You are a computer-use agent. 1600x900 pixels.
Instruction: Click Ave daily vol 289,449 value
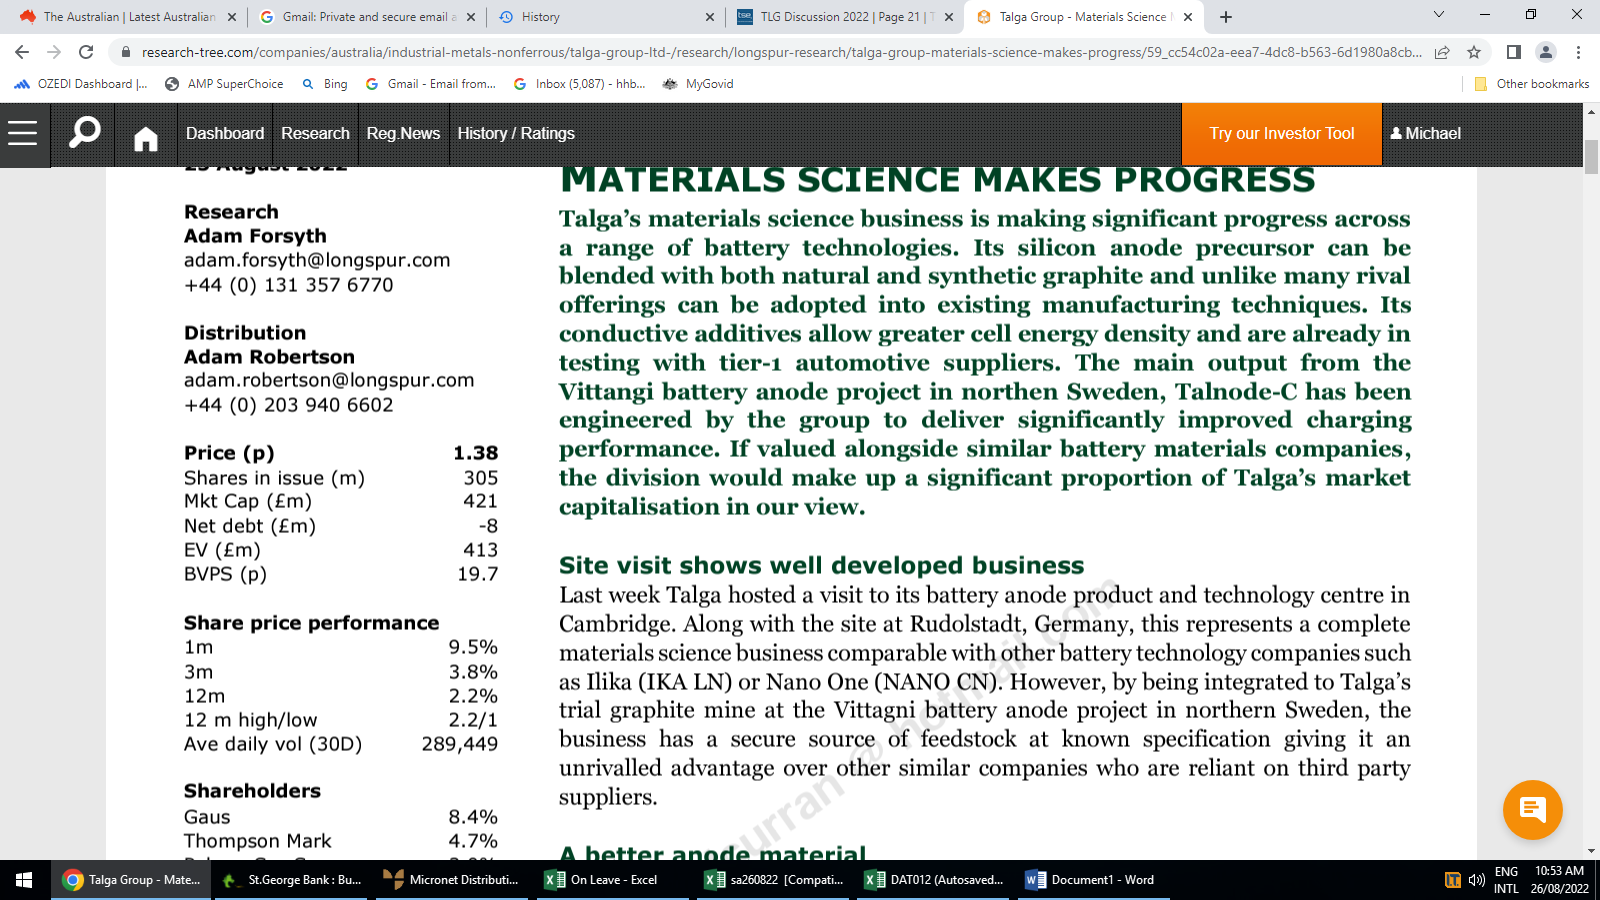459,744
